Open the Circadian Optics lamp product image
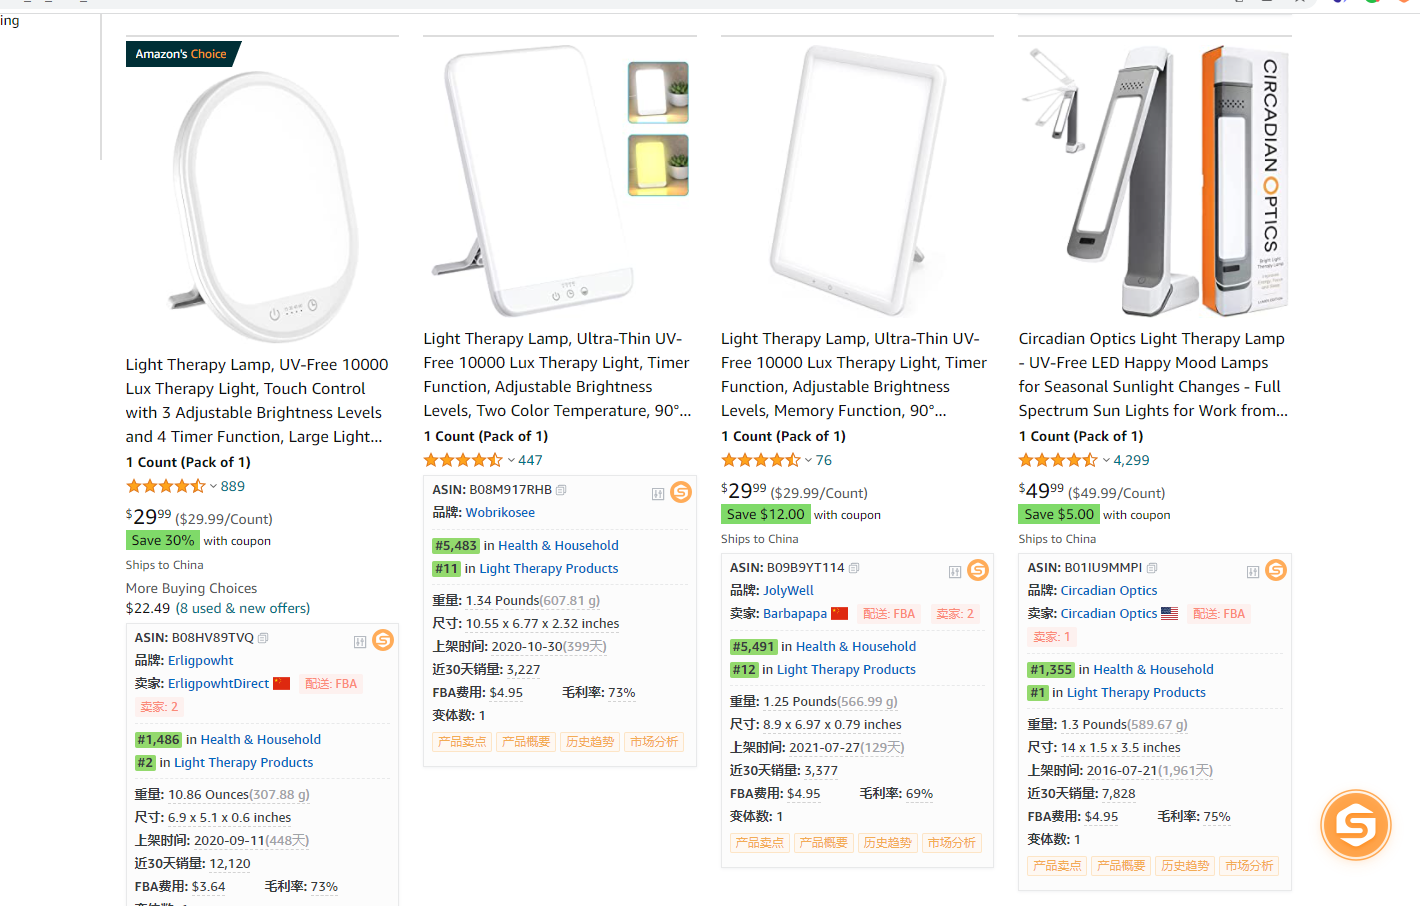The width and height of the screenshot is (1420, 906). click(x=1154, y=180)
